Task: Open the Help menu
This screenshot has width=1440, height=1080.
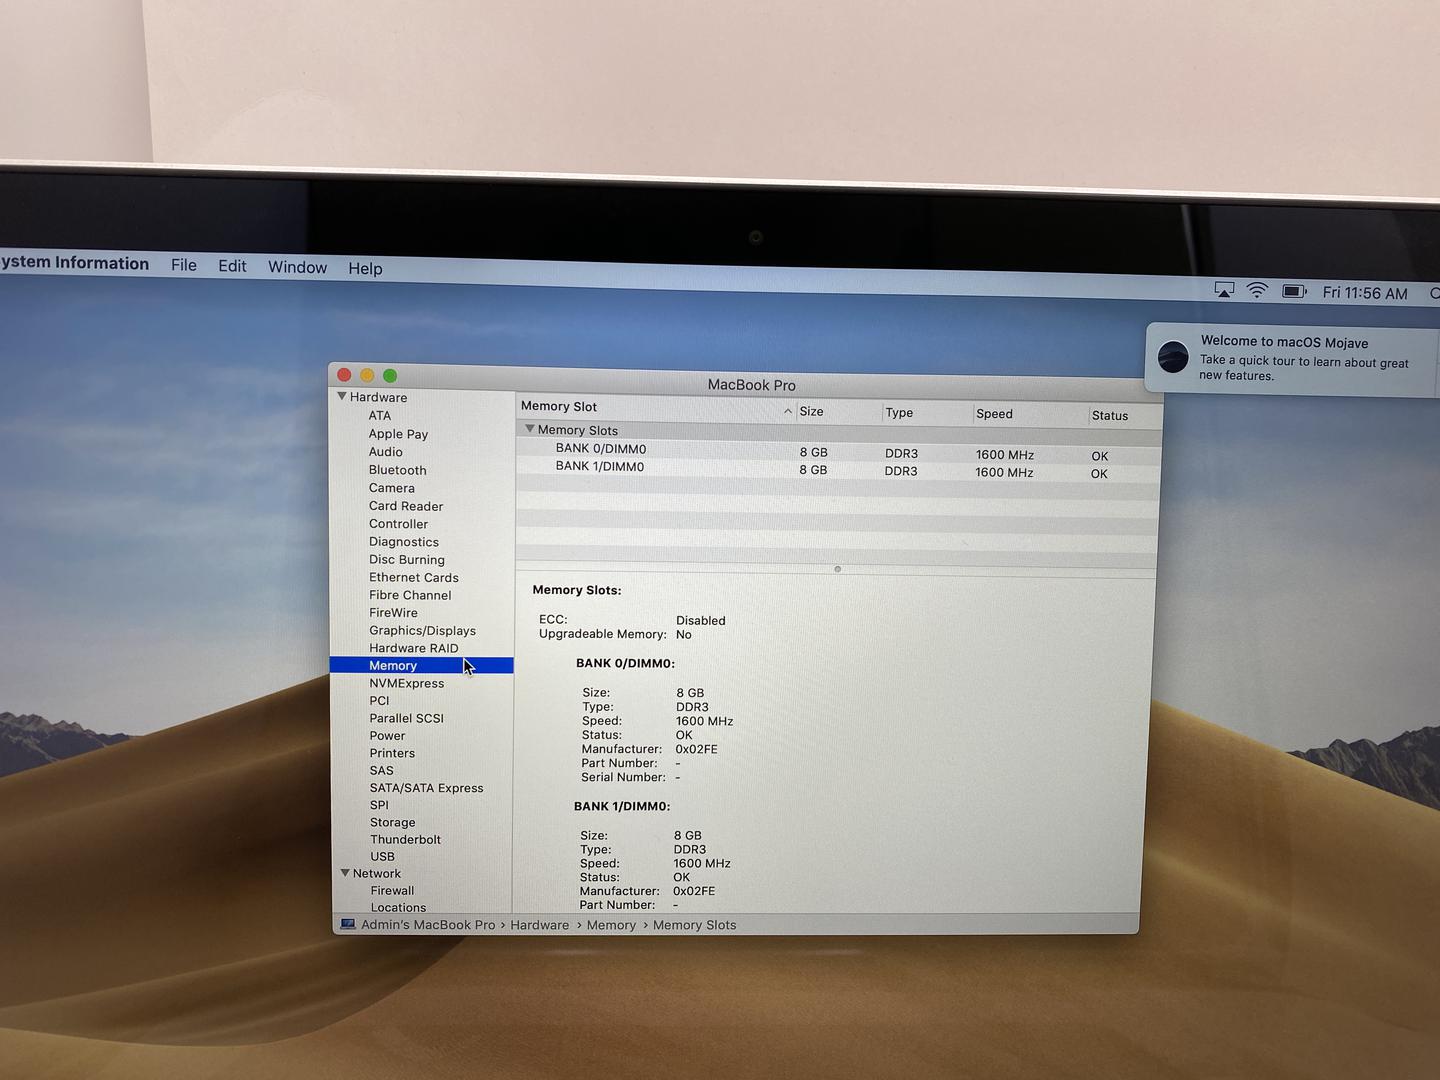Action: pyautogui.click(x=365, y=268)
